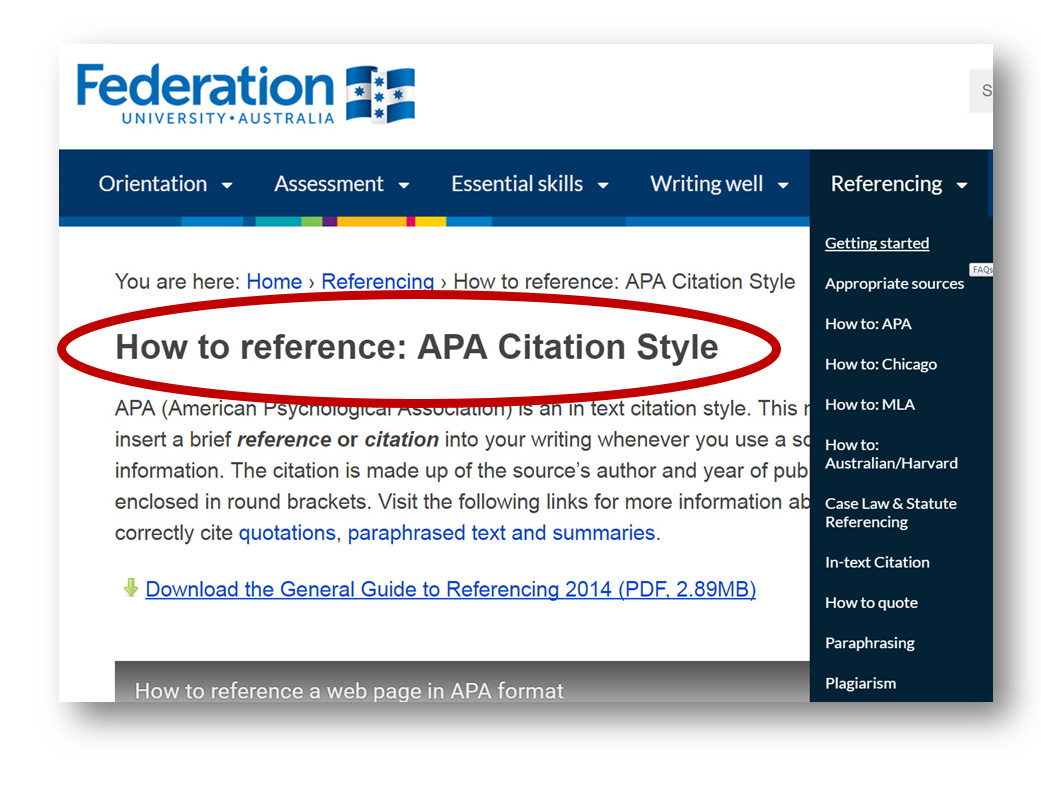
Task: Follow the Referencing breadcrumb link
Action: 378,282
